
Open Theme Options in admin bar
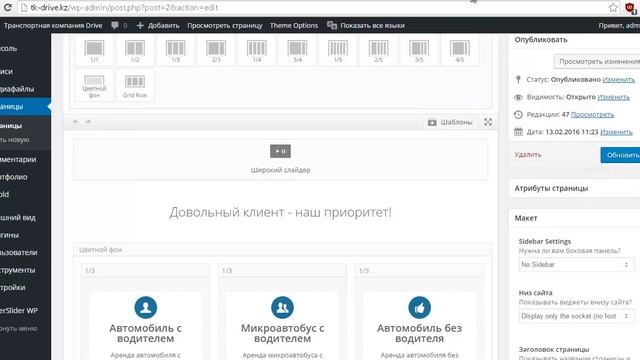click(x=294, y=25)
